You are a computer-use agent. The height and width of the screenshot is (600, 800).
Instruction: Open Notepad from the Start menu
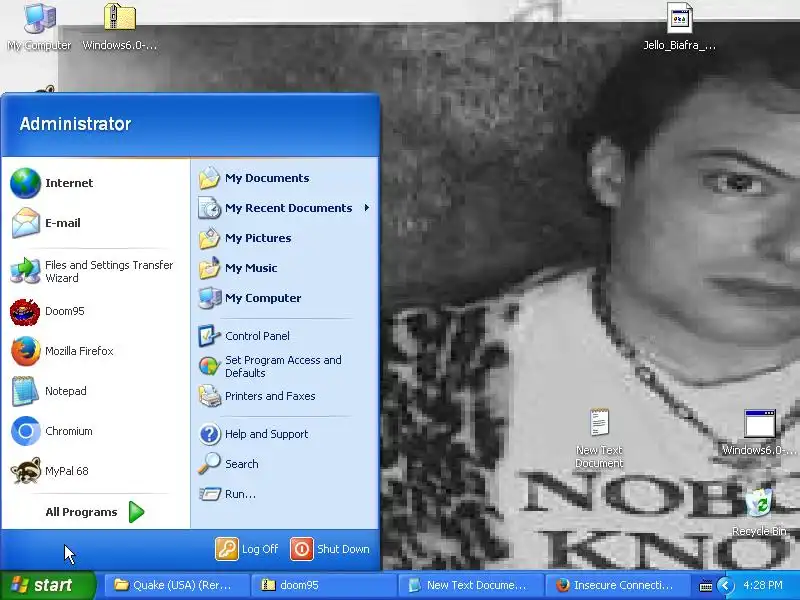[x=96, y=391]
